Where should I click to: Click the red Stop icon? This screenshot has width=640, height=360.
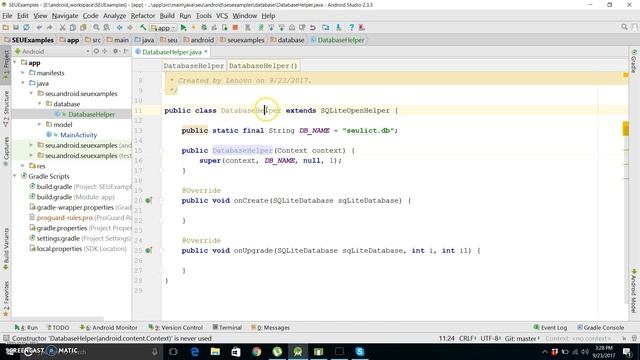pos(235,28)
